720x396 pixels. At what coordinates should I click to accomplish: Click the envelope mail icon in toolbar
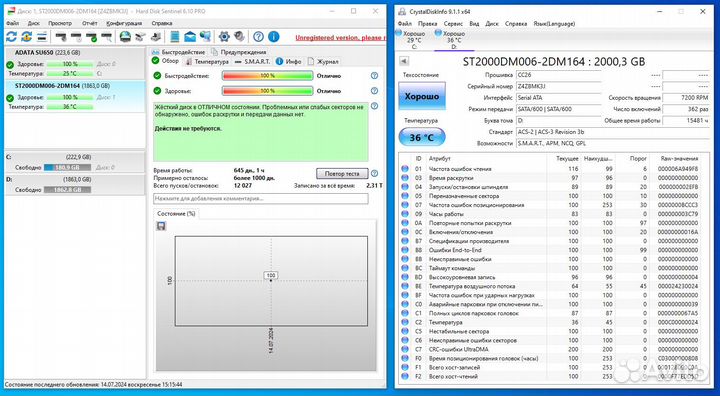[190, 37]
